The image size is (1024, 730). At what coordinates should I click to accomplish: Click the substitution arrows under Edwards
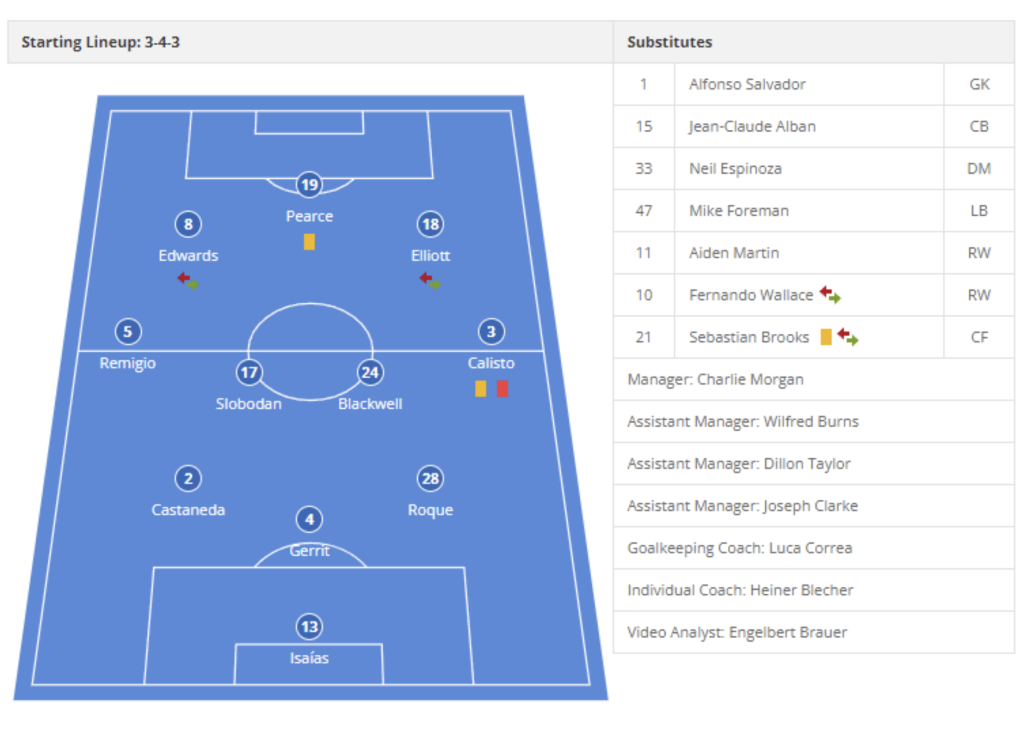[x=188, y=280]
